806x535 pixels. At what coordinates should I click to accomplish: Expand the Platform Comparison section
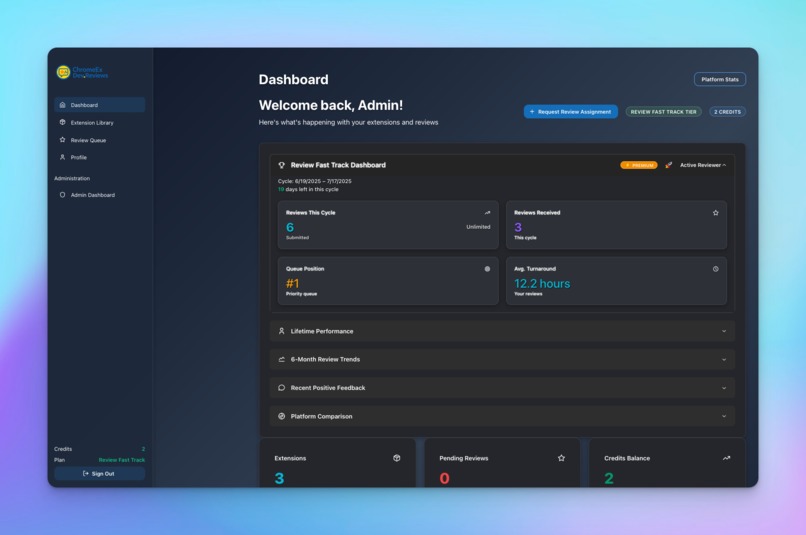502,416
